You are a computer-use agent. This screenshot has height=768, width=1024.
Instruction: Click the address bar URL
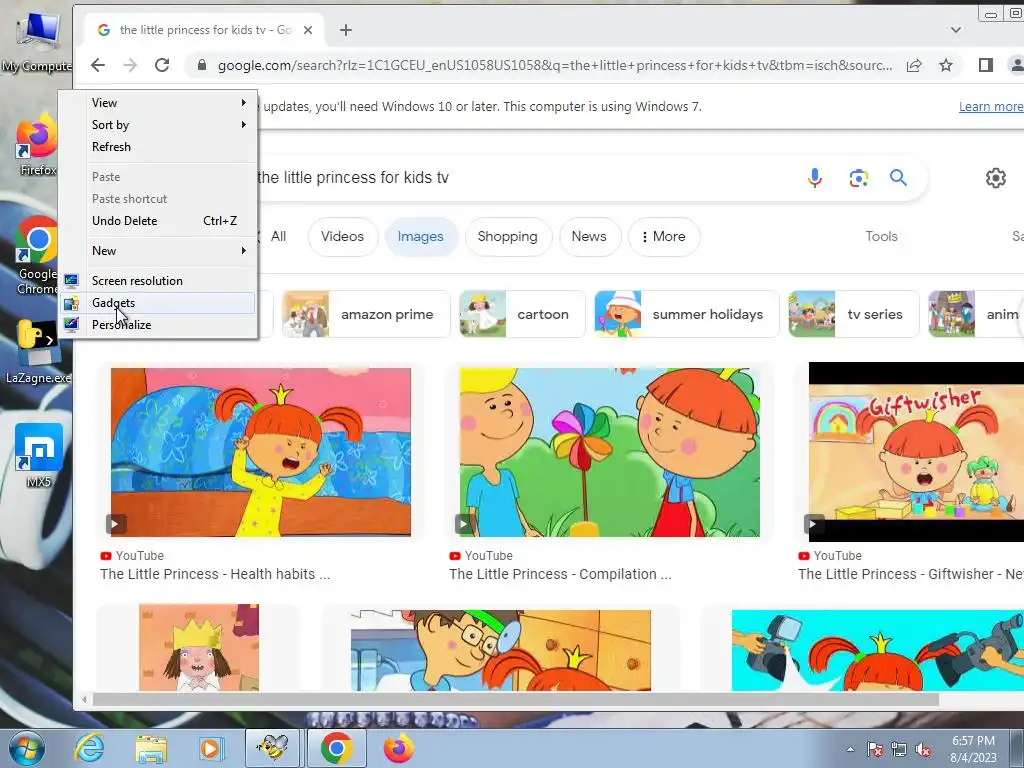click(x=554, y=65)
